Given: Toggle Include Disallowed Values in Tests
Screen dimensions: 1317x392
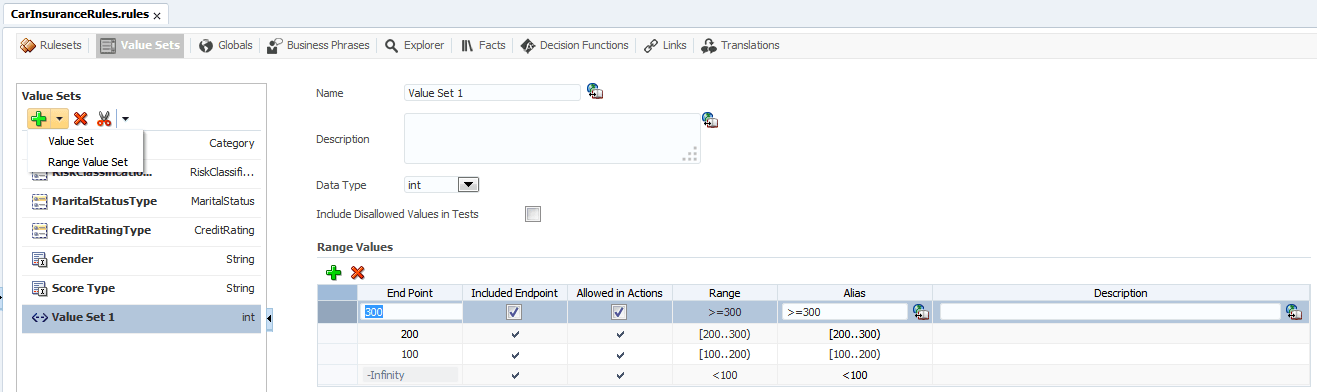Looking at the screenshot, I should (x=533, y=214).
